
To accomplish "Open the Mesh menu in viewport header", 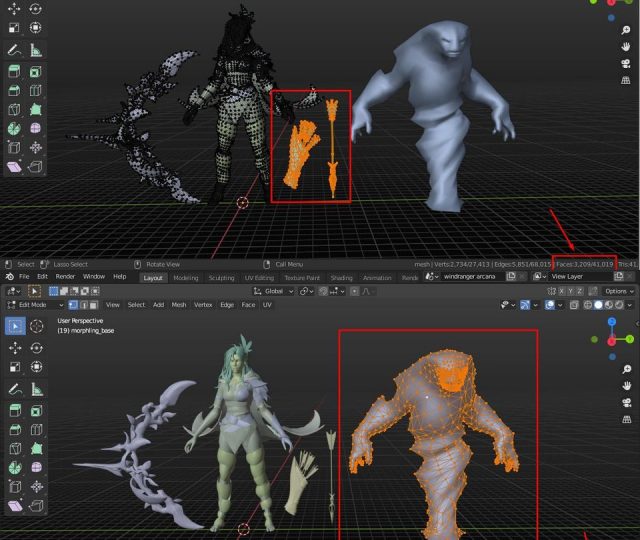I will pyautogui.click(x=179, y=305).
